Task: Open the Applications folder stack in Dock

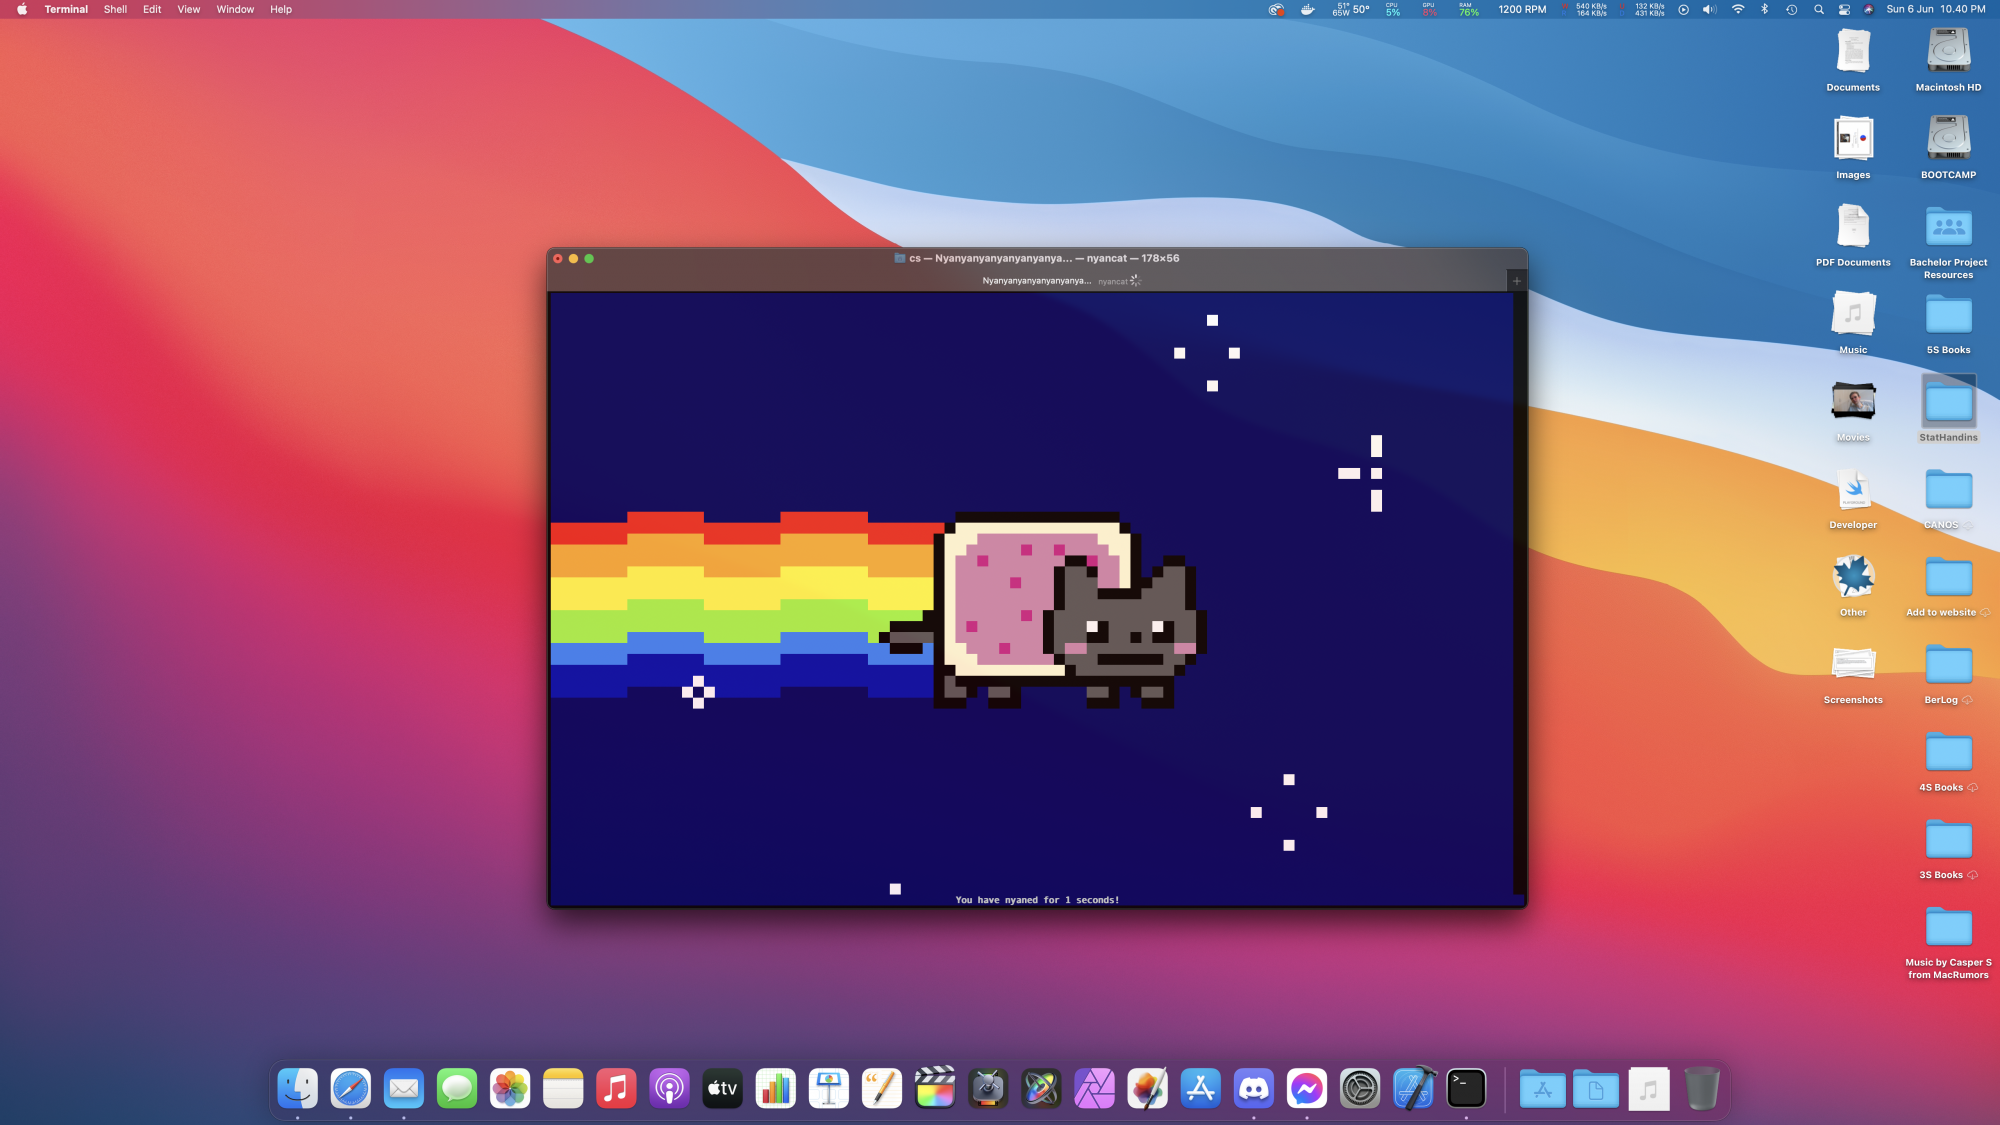Action: [1543, 1088]
